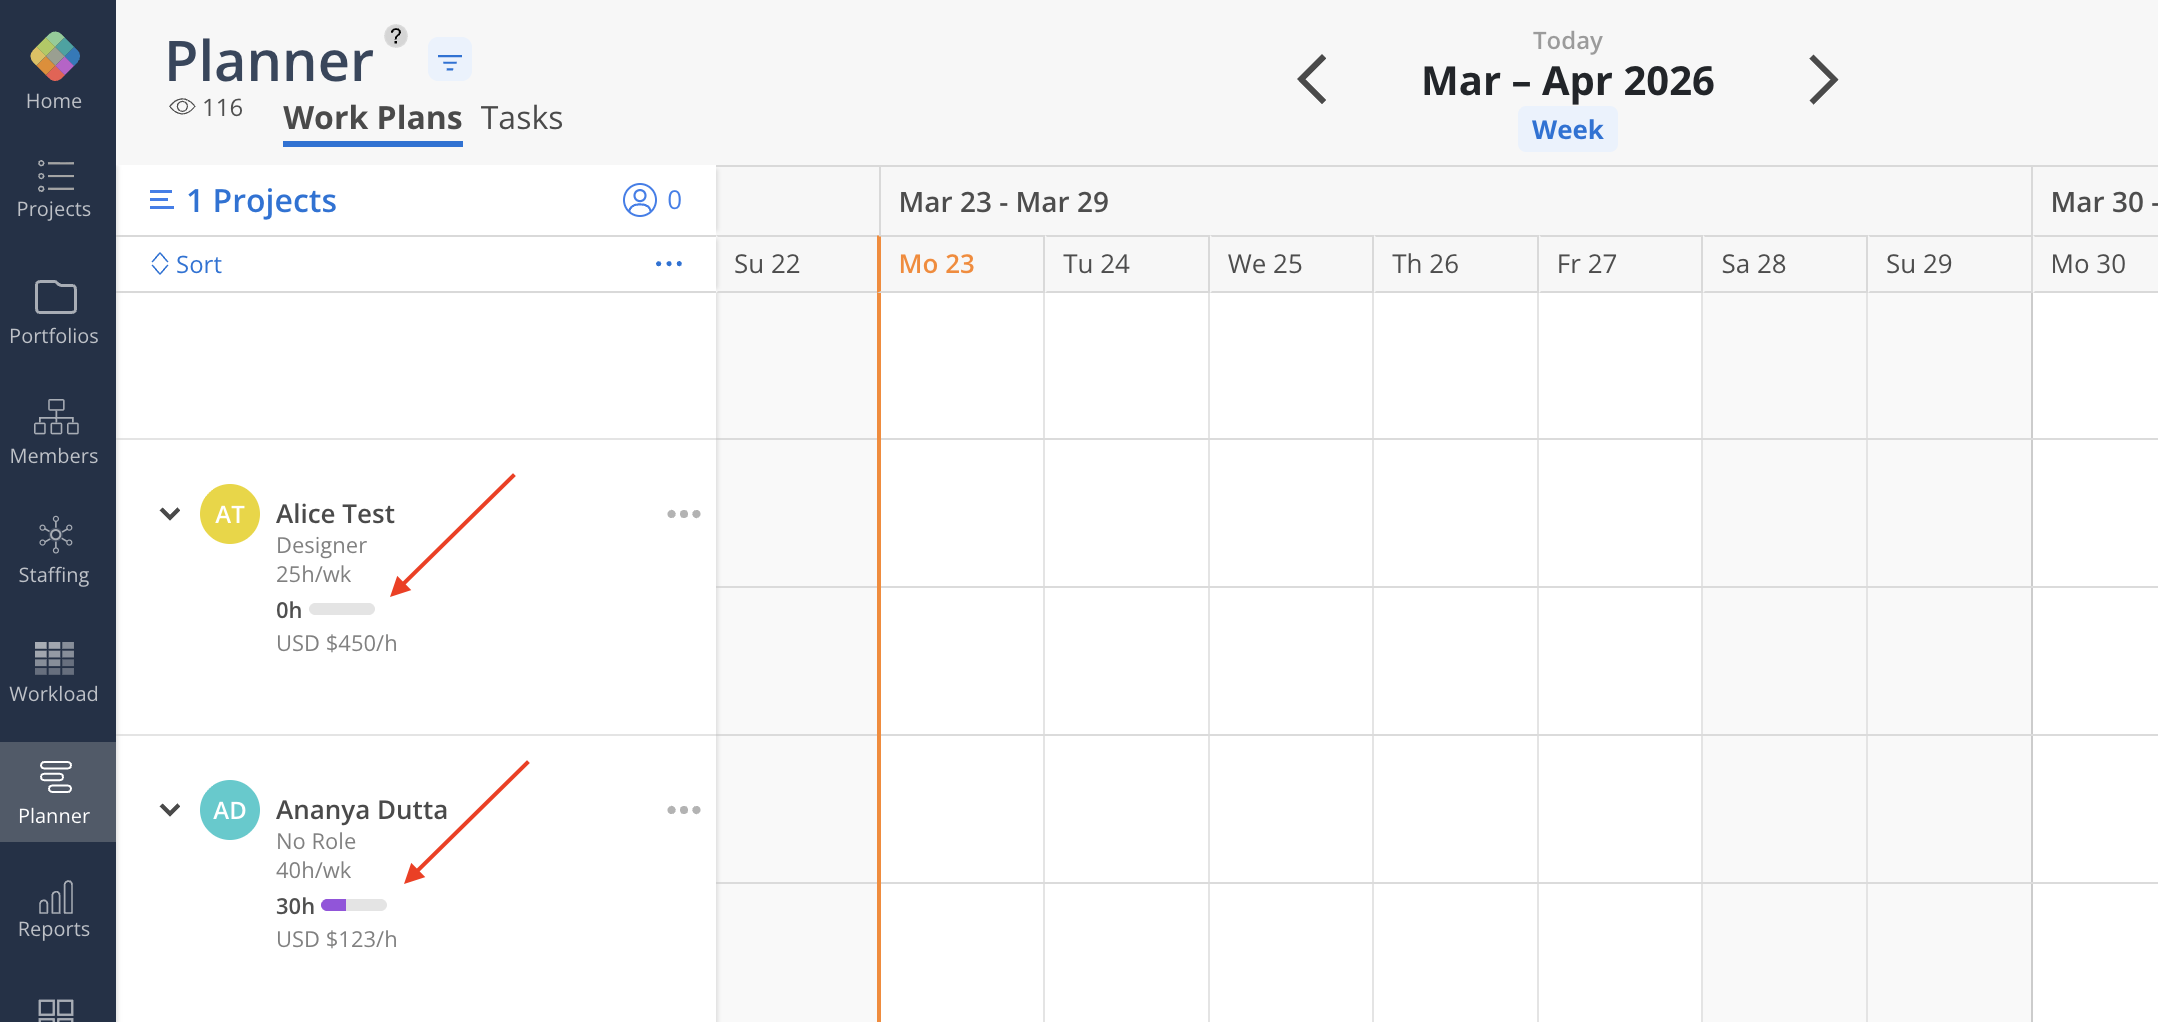This screenshot has height=1022, width=2158.
Task: Click the Sort link
Action: [187, 265]
